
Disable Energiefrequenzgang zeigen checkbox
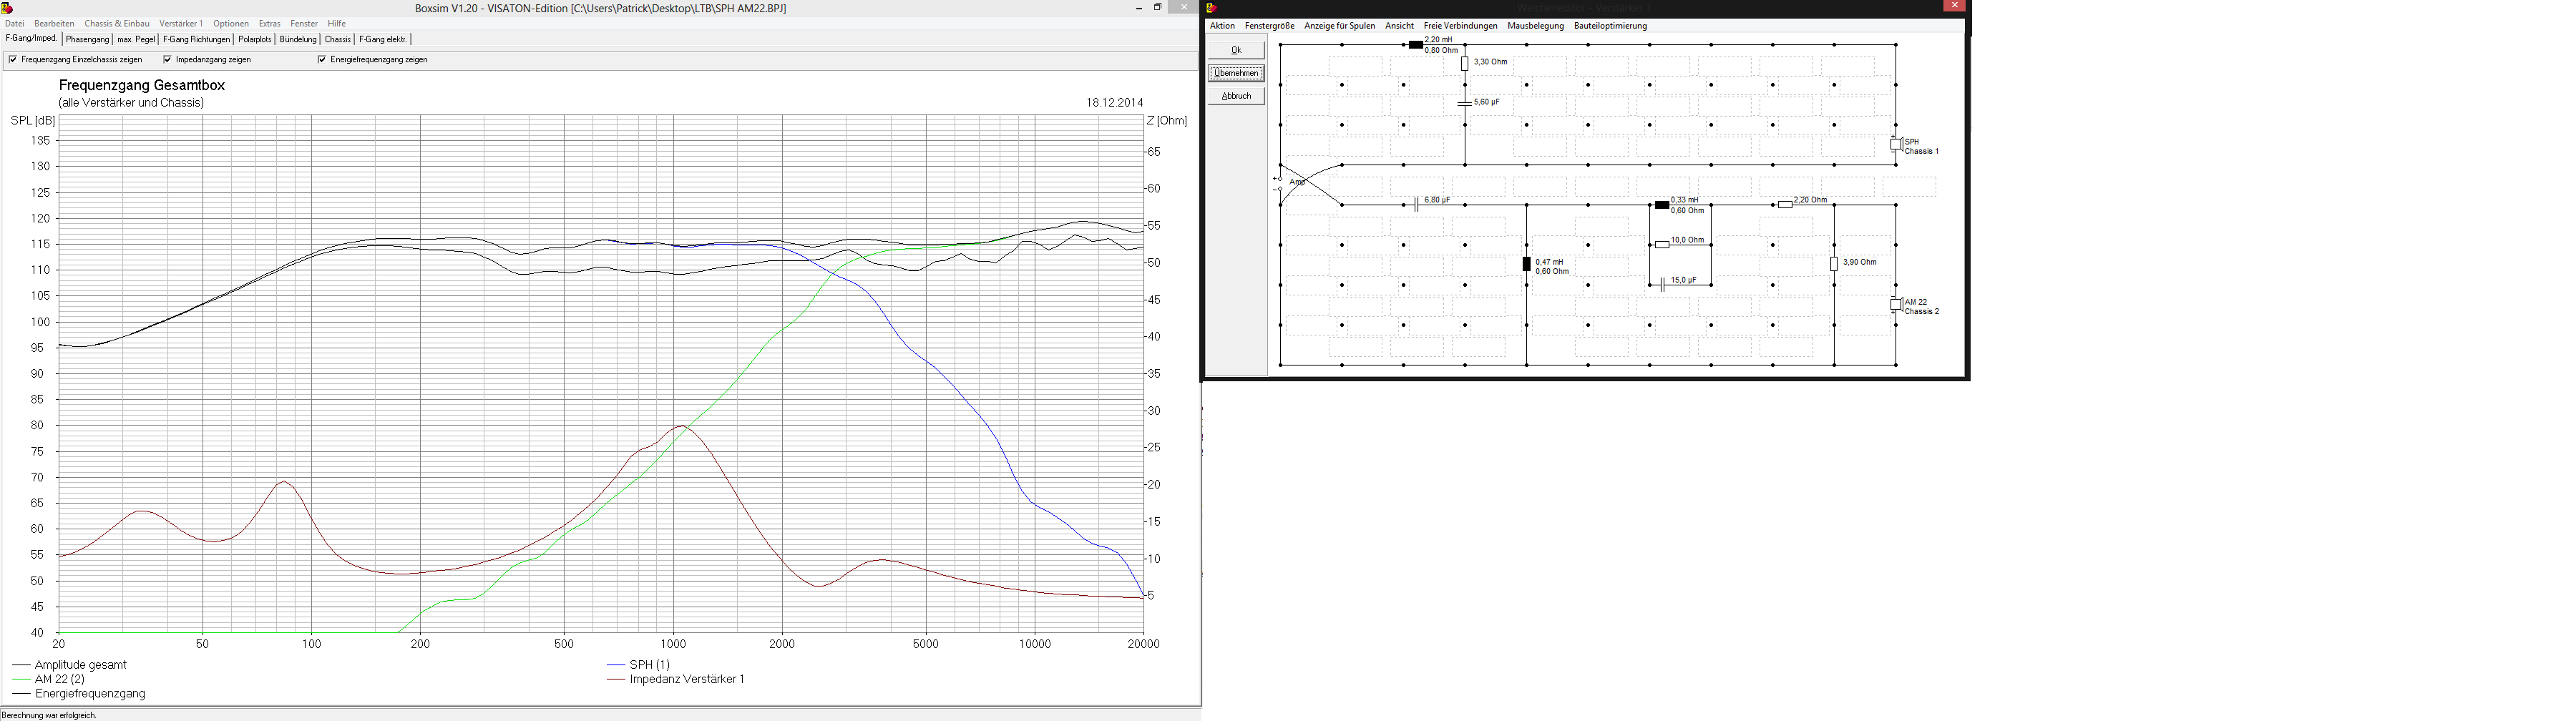(322, 60)
